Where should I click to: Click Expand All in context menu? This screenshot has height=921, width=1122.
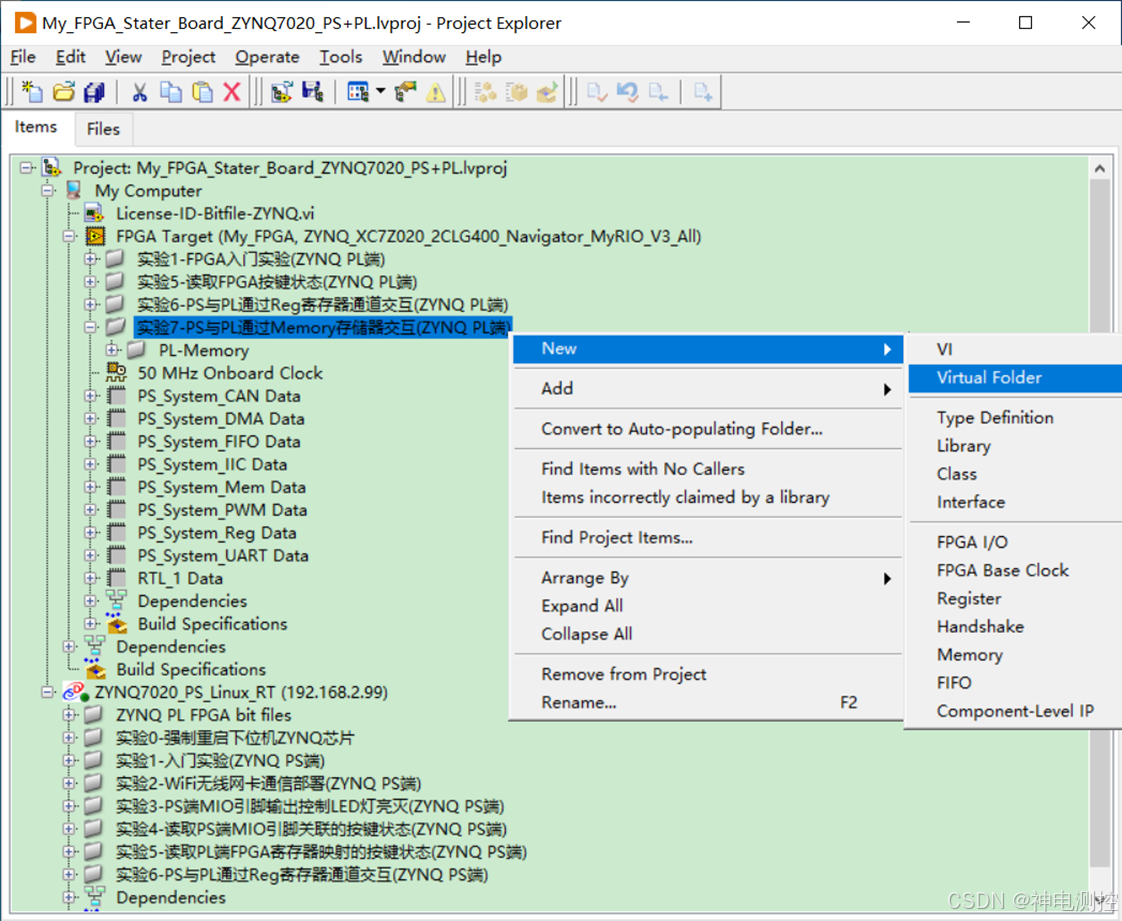point(708,606)
